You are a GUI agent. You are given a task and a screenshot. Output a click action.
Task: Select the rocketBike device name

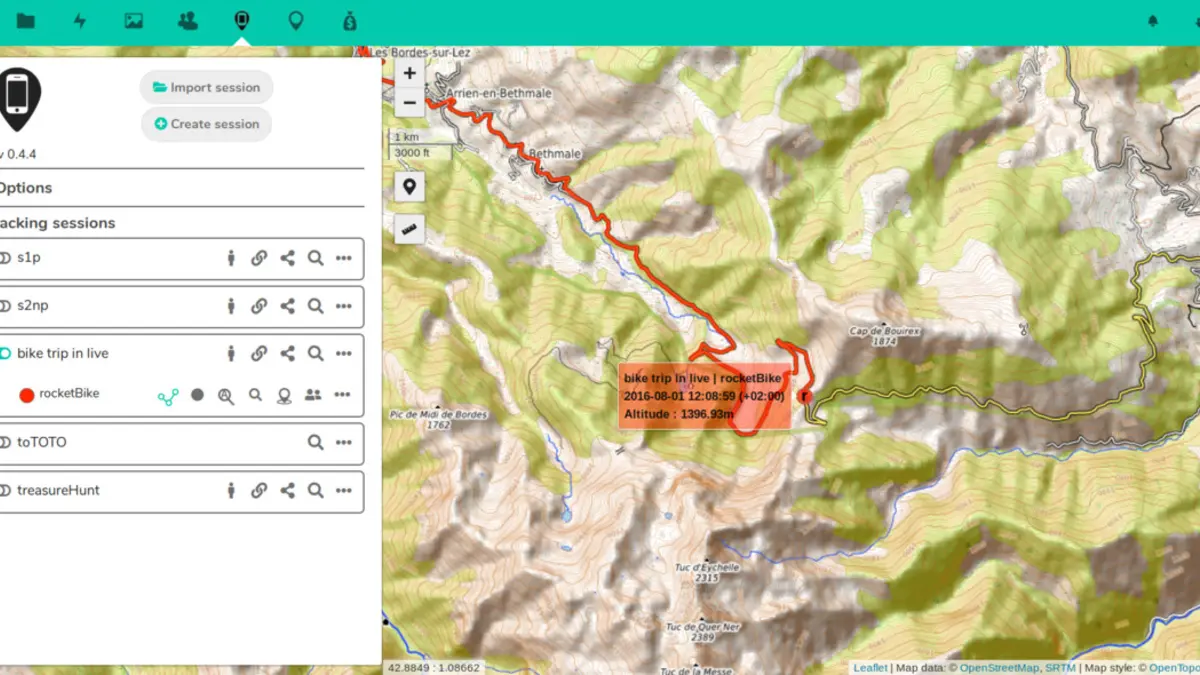(69, 394)
